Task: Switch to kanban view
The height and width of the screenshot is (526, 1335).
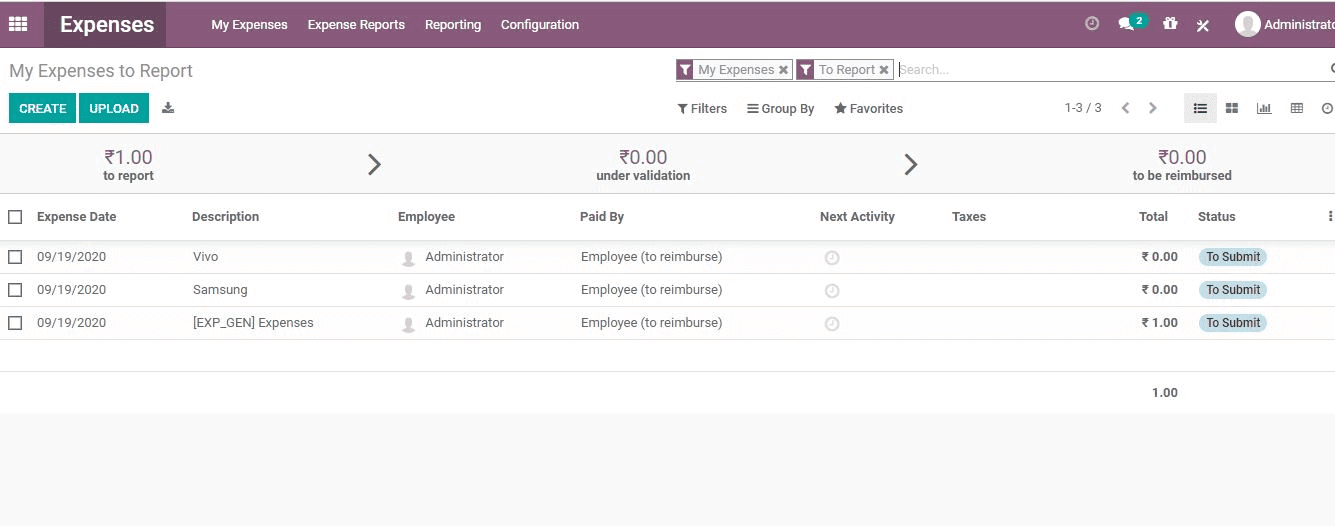Action: (1232, 108)
